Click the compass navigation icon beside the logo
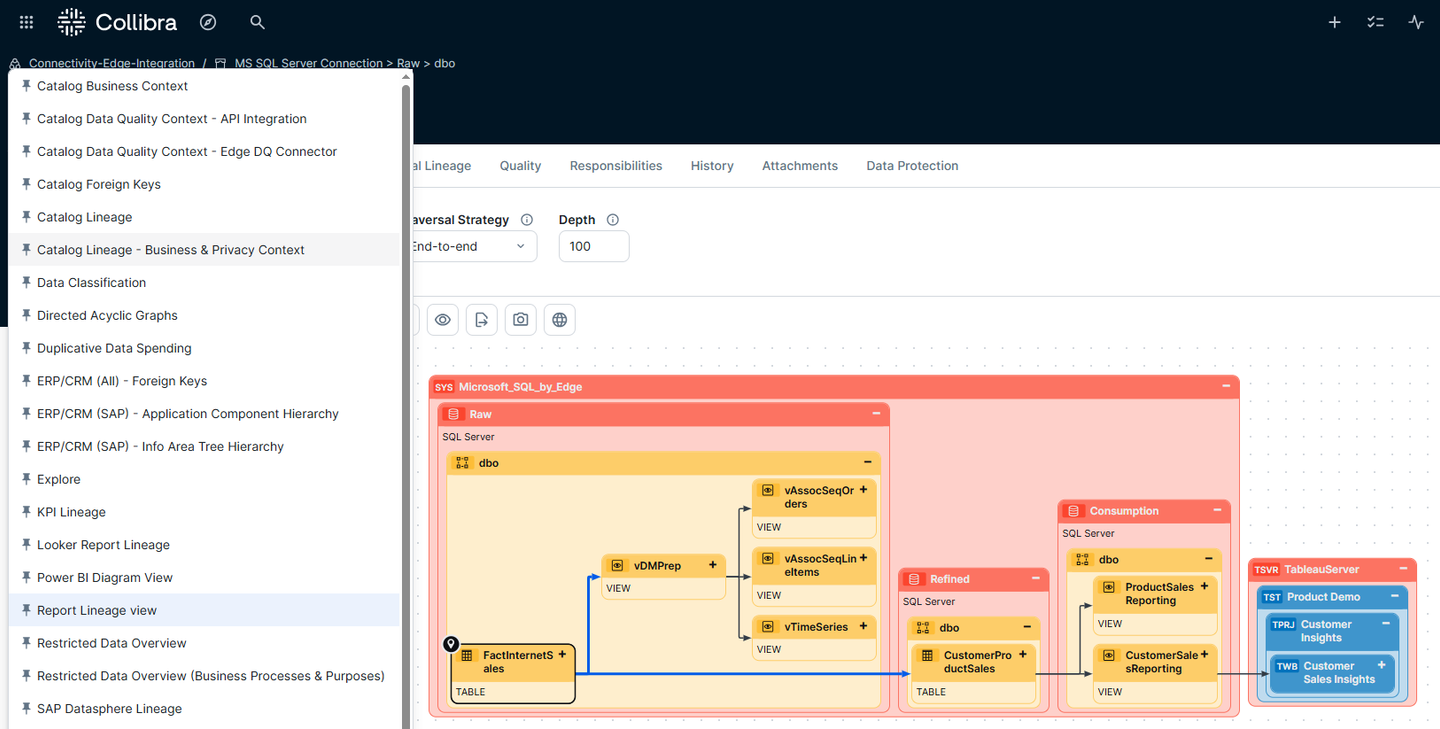1440x729 pixels. (208, 21)
